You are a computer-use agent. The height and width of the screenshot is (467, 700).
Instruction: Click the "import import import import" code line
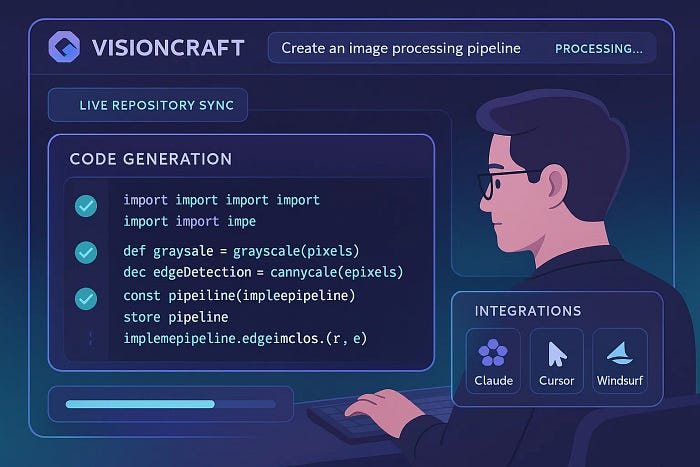point(221,200)
